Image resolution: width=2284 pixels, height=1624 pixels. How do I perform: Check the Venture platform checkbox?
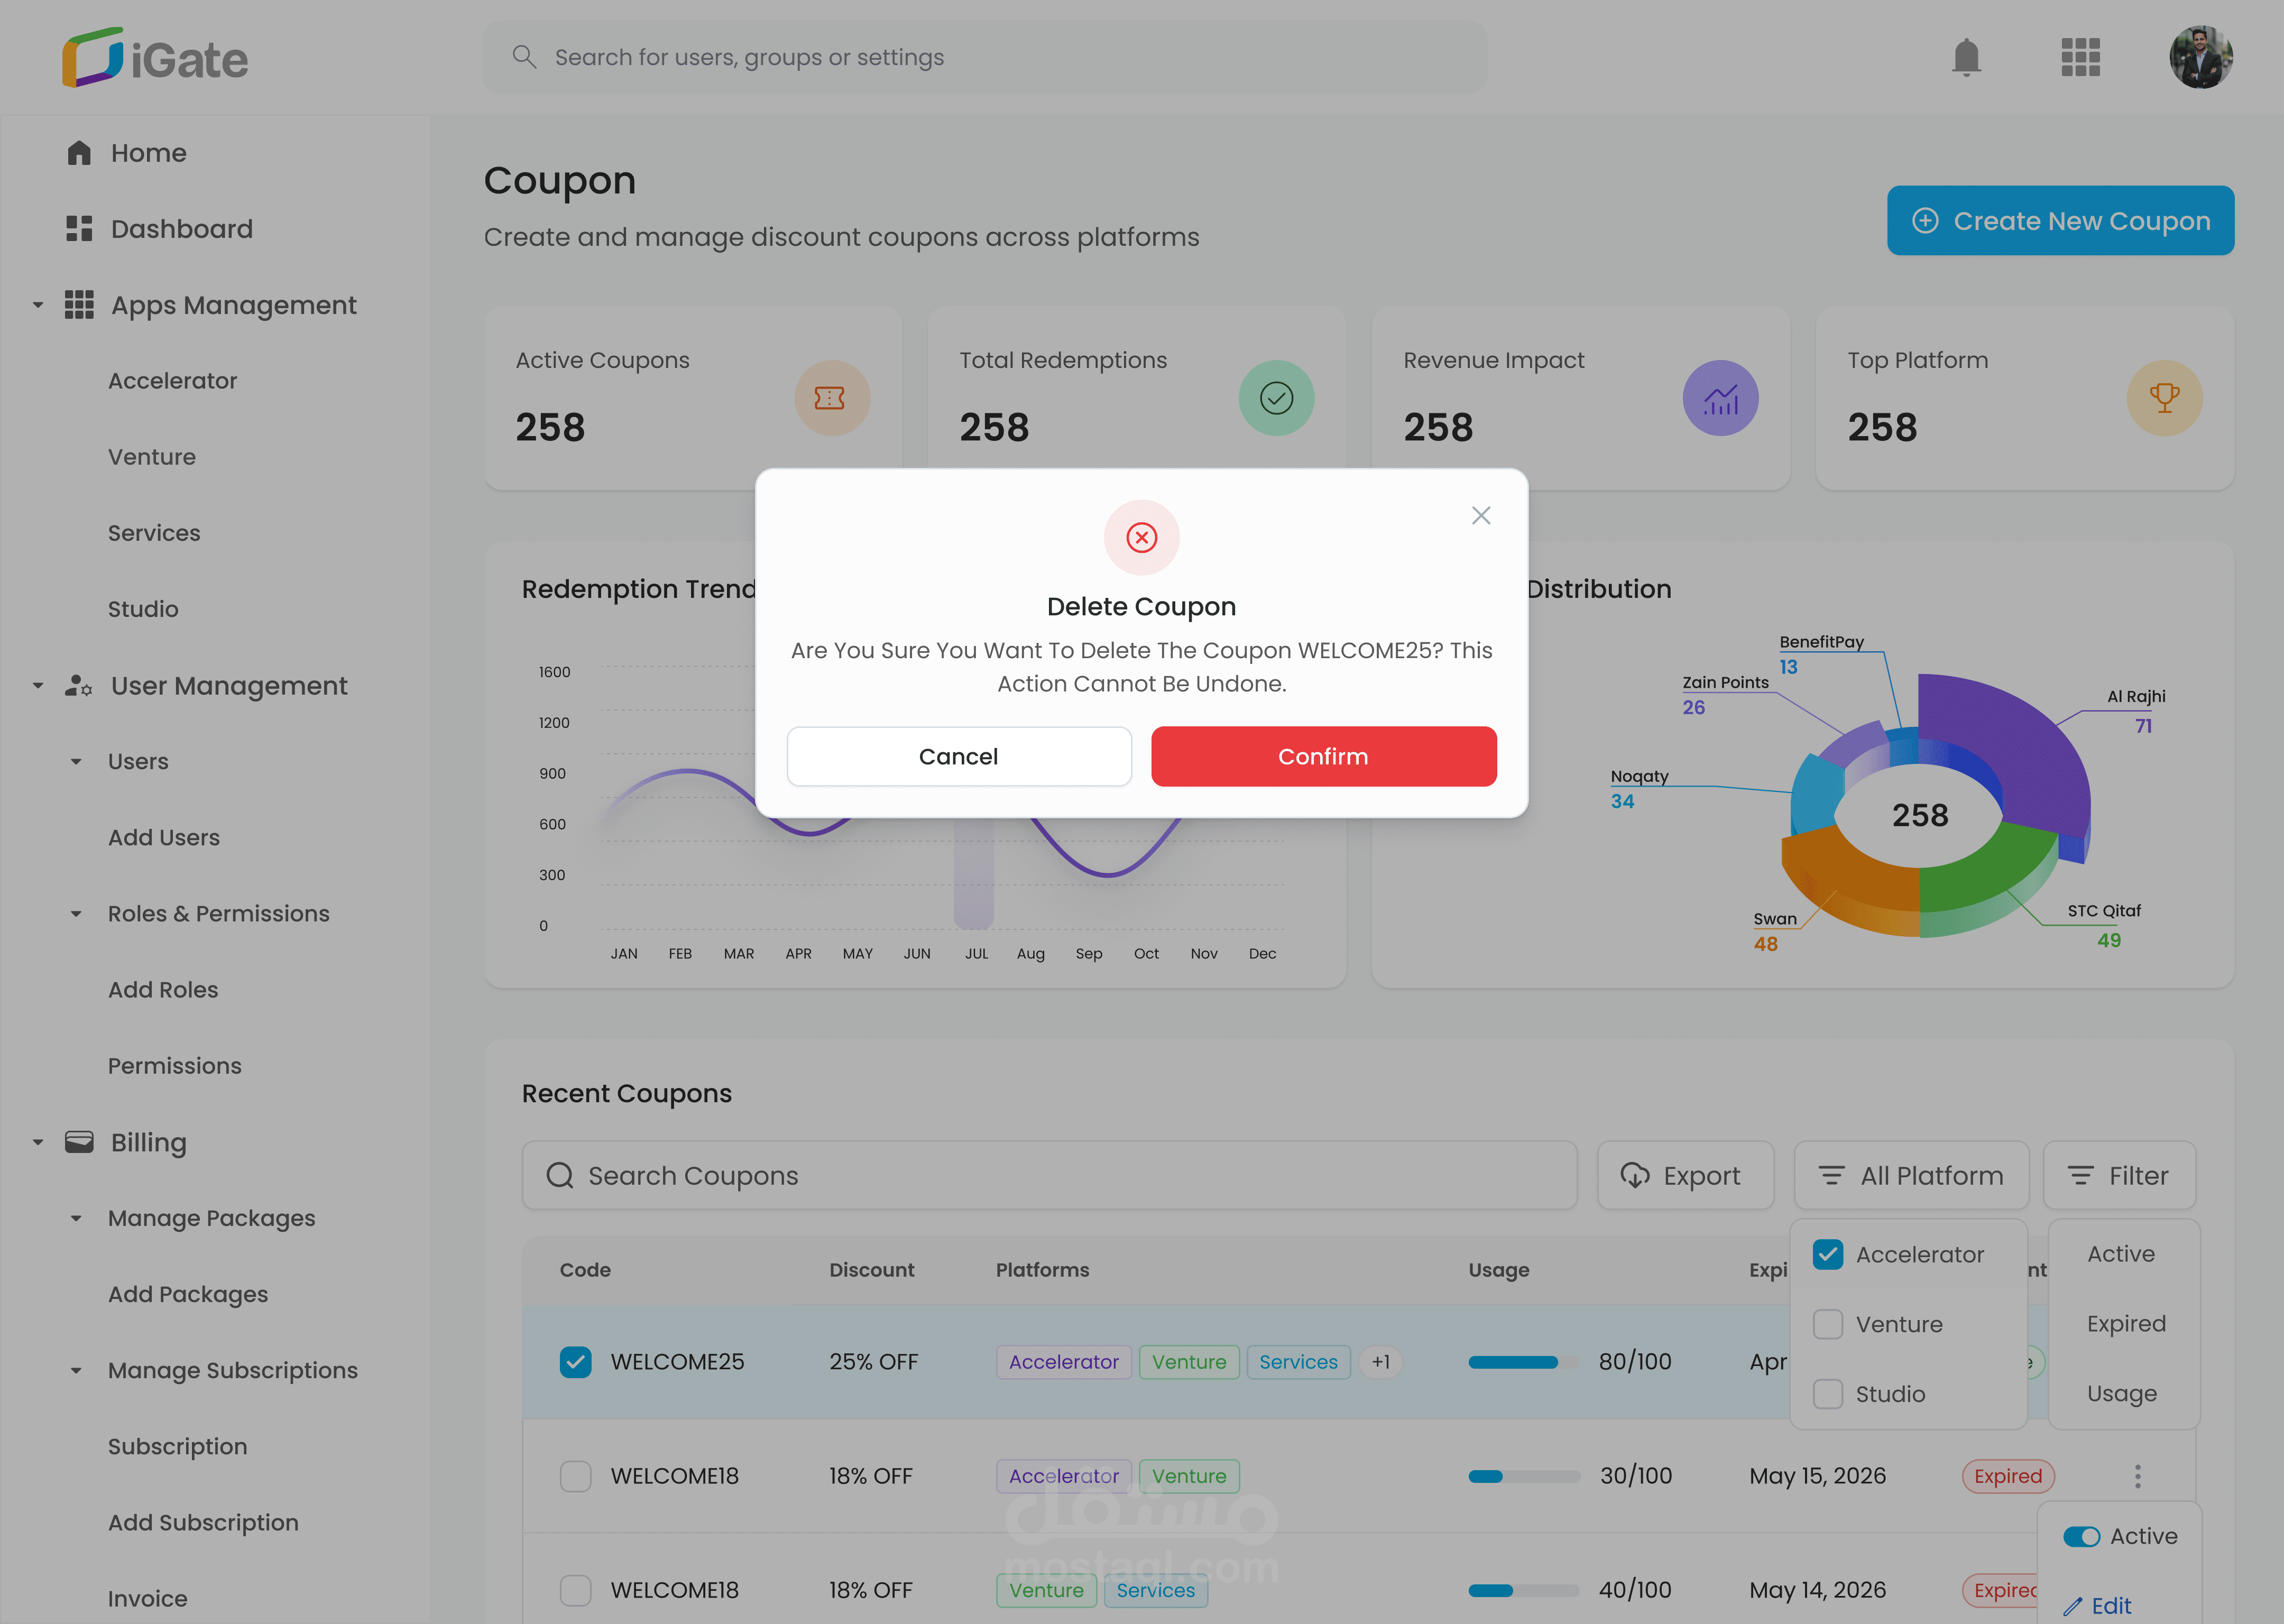pyautogui.click(x=1827, y=1324)
